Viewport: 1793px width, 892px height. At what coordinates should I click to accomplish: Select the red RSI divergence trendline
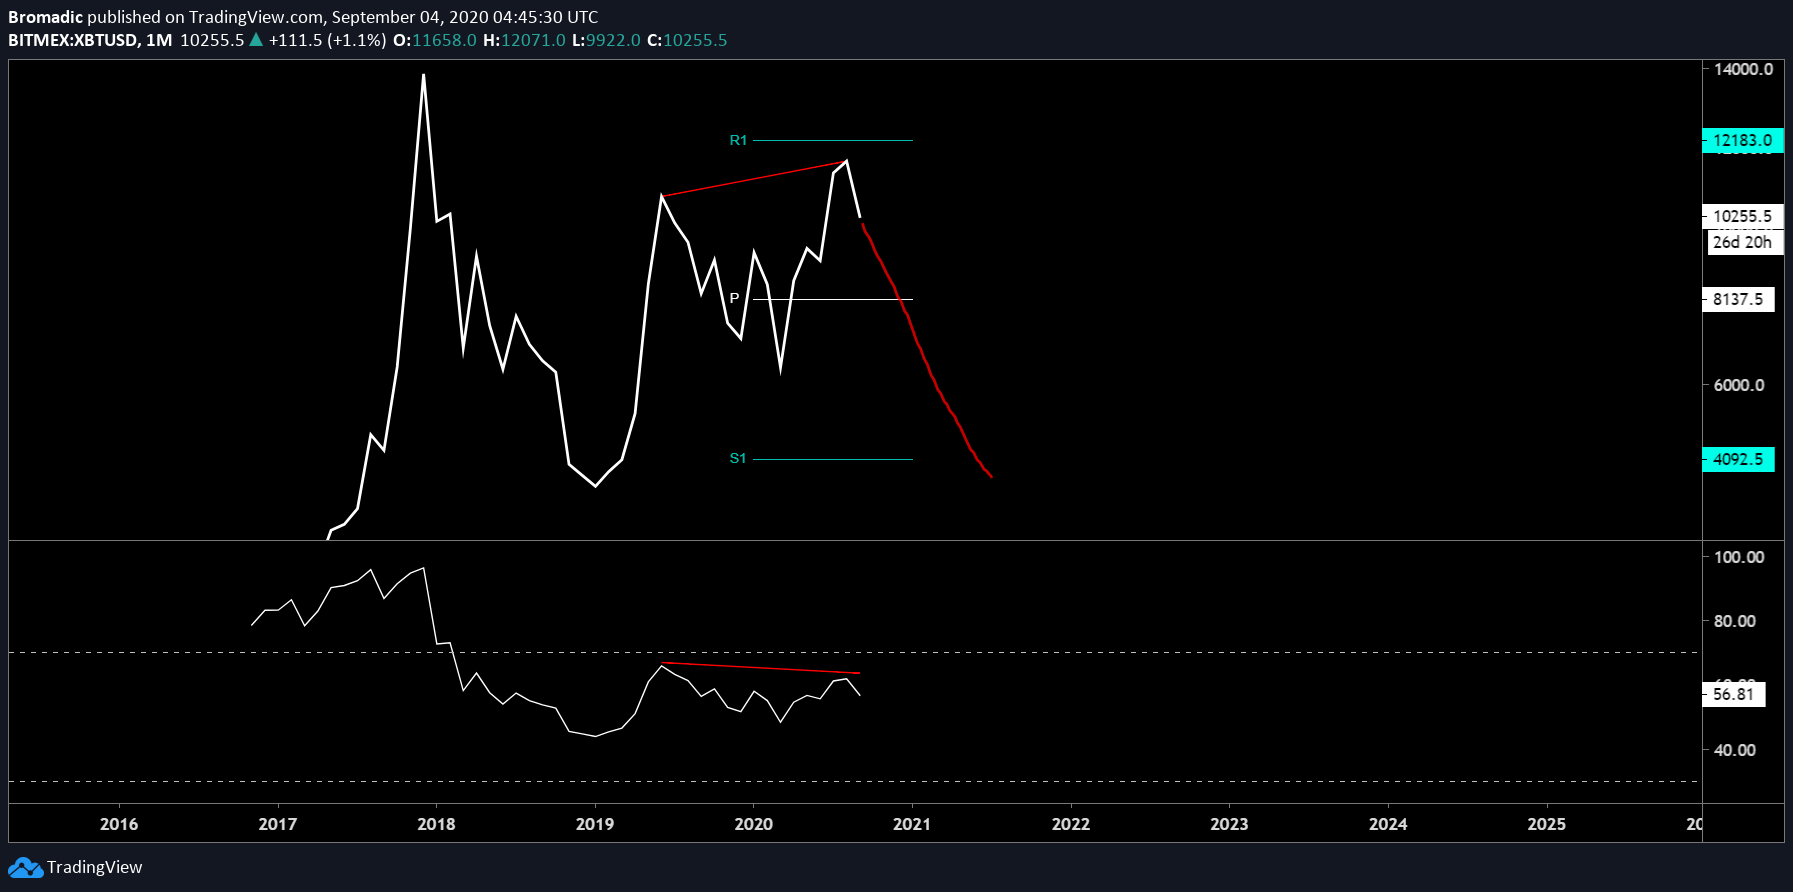[760, 668]
